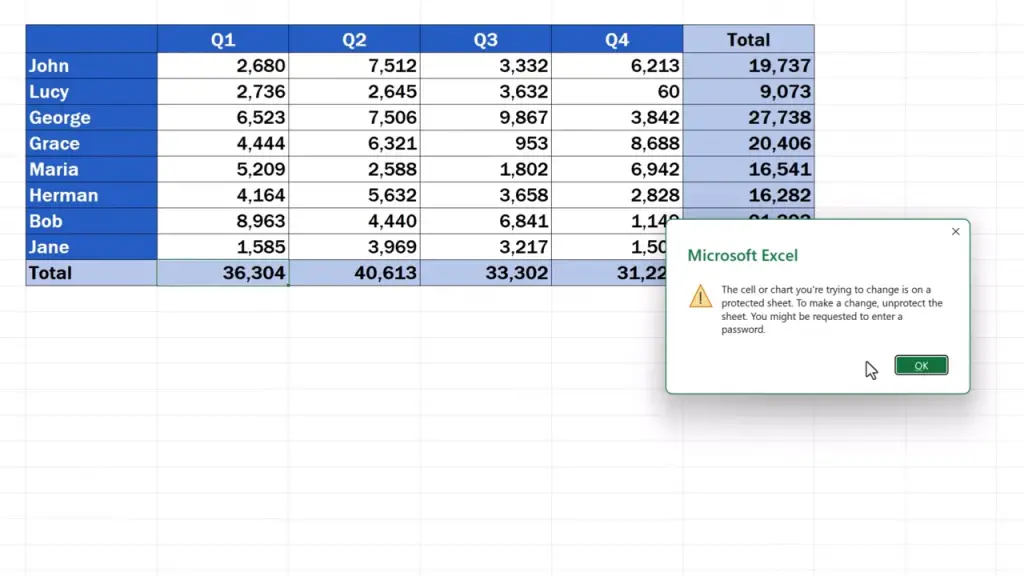Click the Herman name cell
This screenshot has width=1024, height=576.
91,196
